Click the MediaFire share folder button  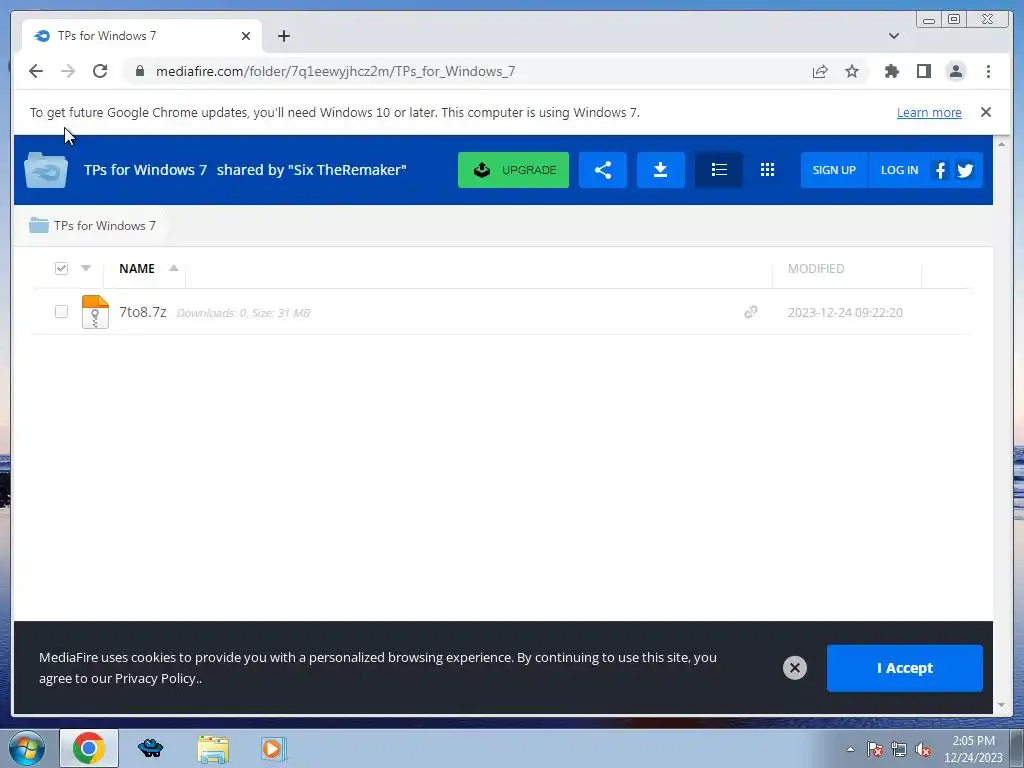[x=603, y=170]
